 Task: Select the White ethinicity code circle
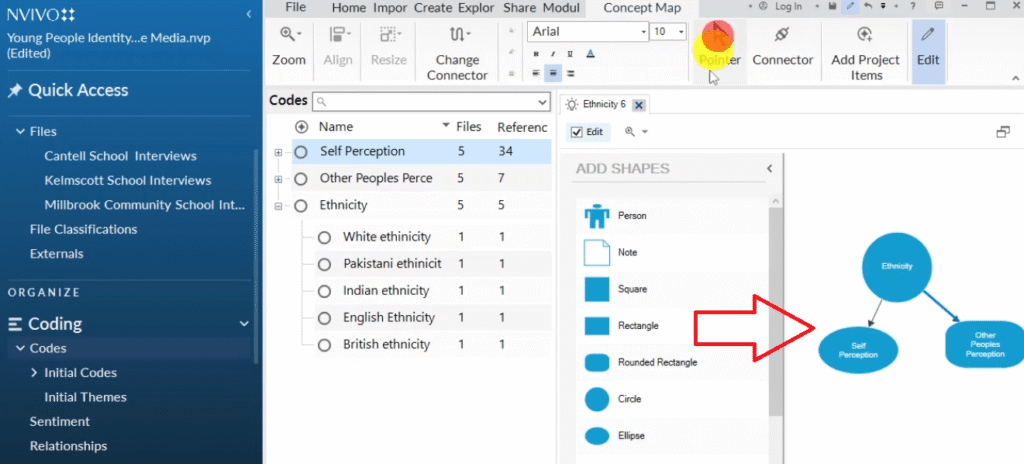pos(324,237)
